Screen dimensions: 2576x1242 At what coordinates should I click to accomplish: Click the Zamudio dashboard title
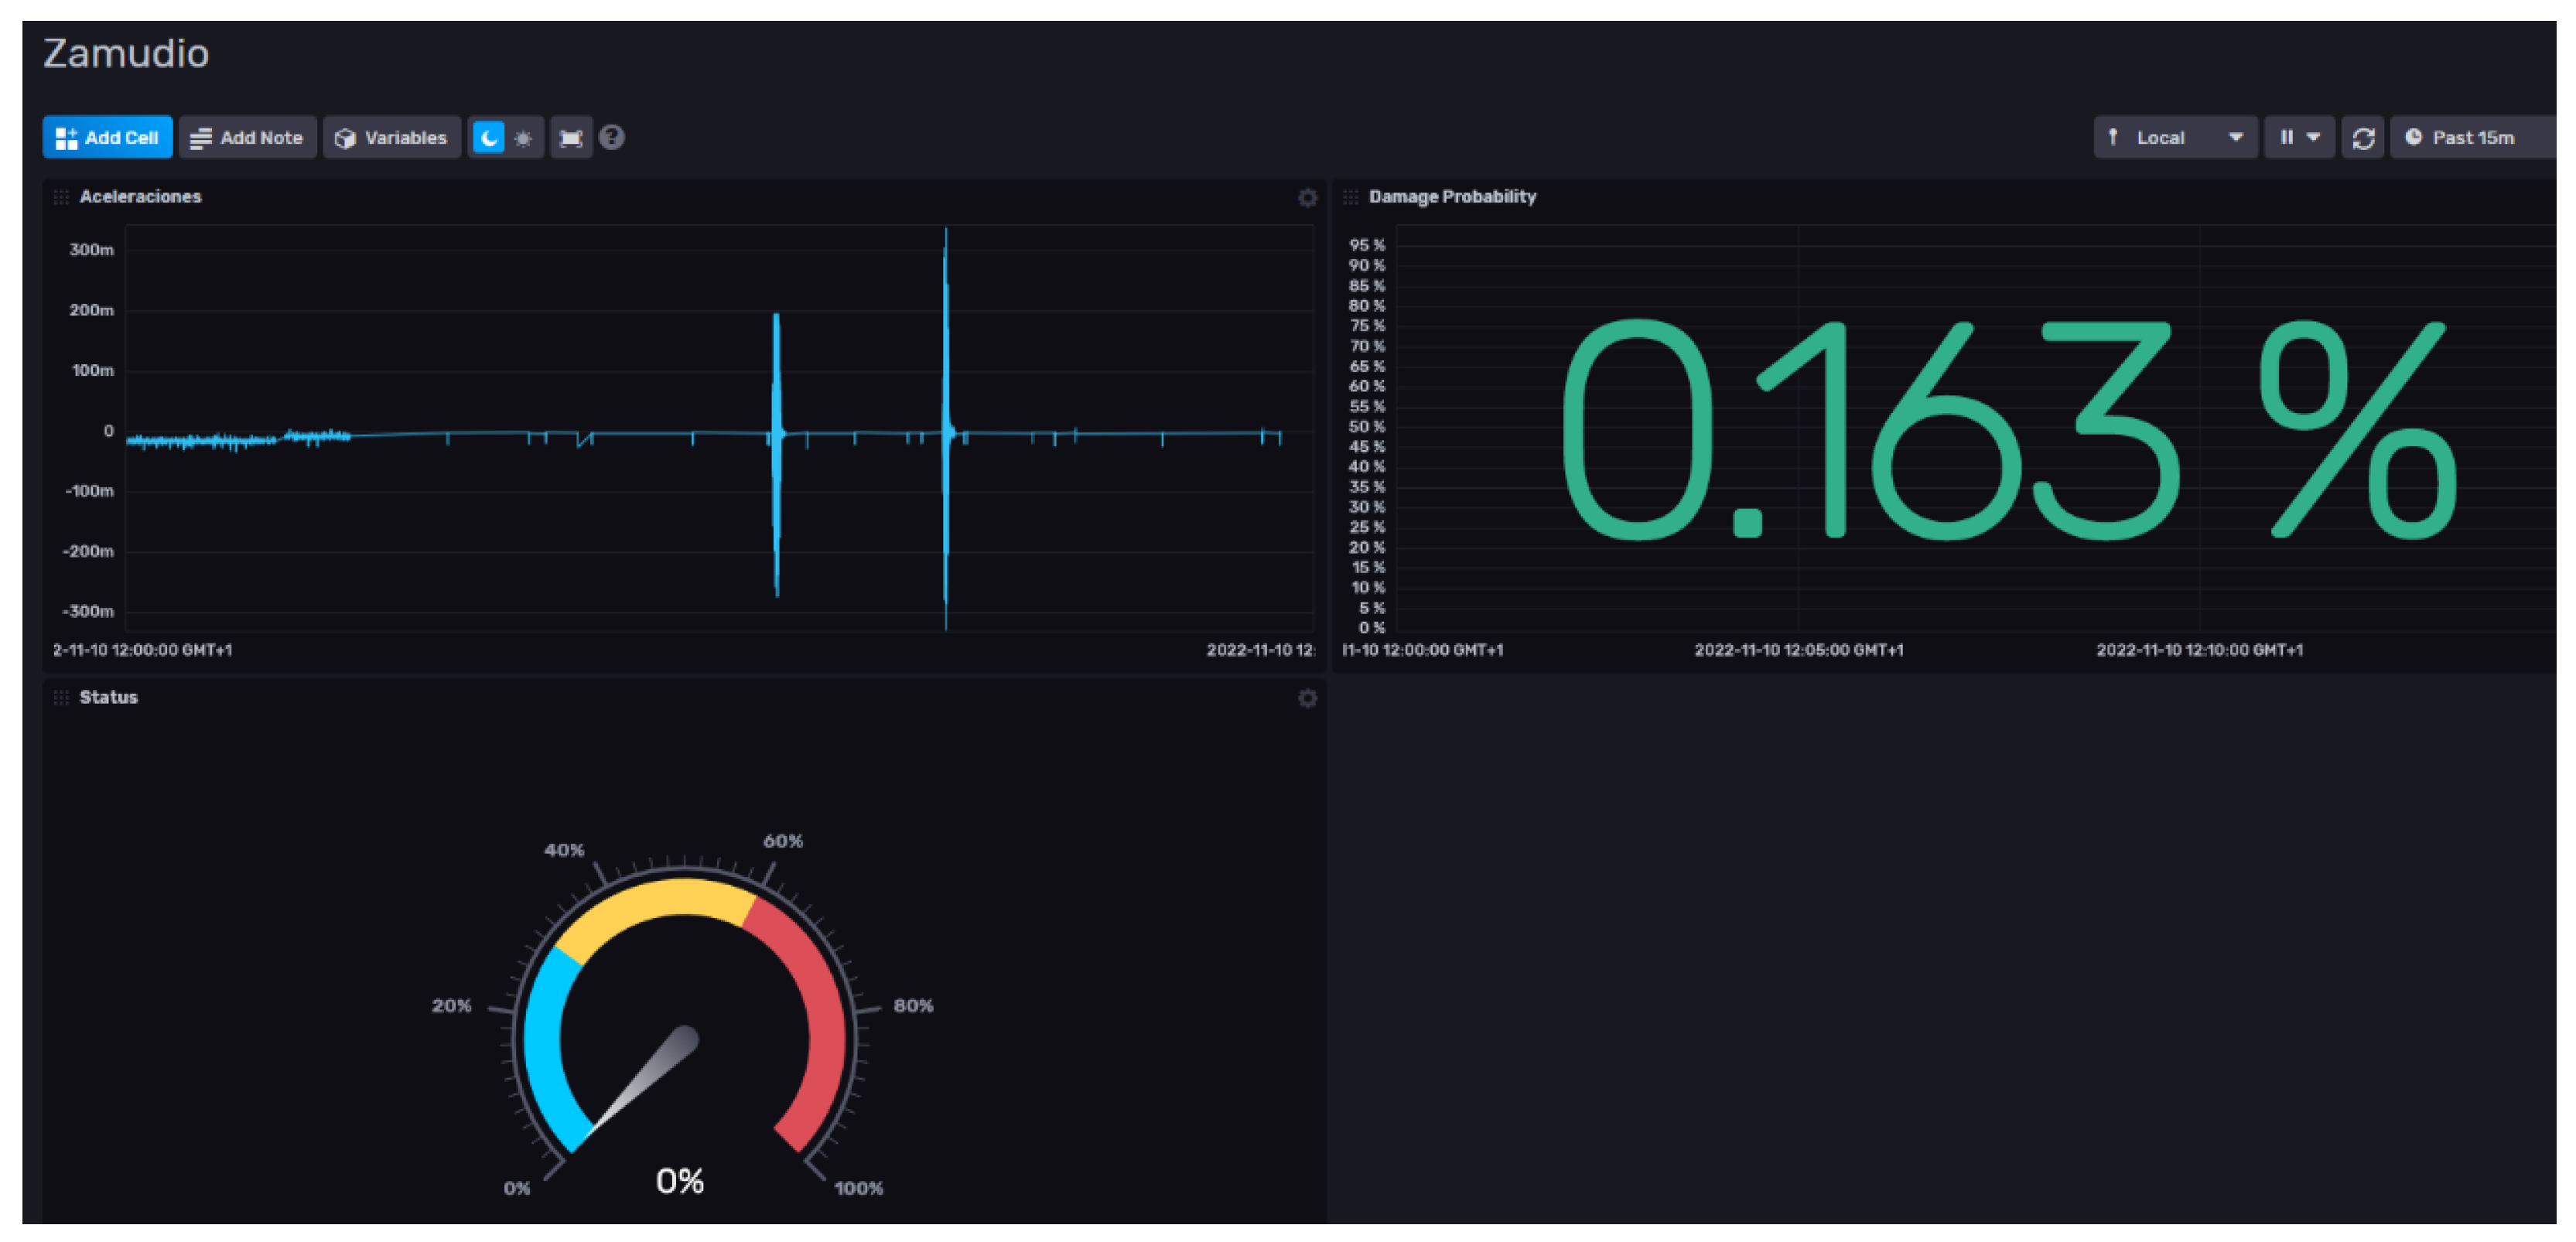pyautogui.click(x=126, y=53)
